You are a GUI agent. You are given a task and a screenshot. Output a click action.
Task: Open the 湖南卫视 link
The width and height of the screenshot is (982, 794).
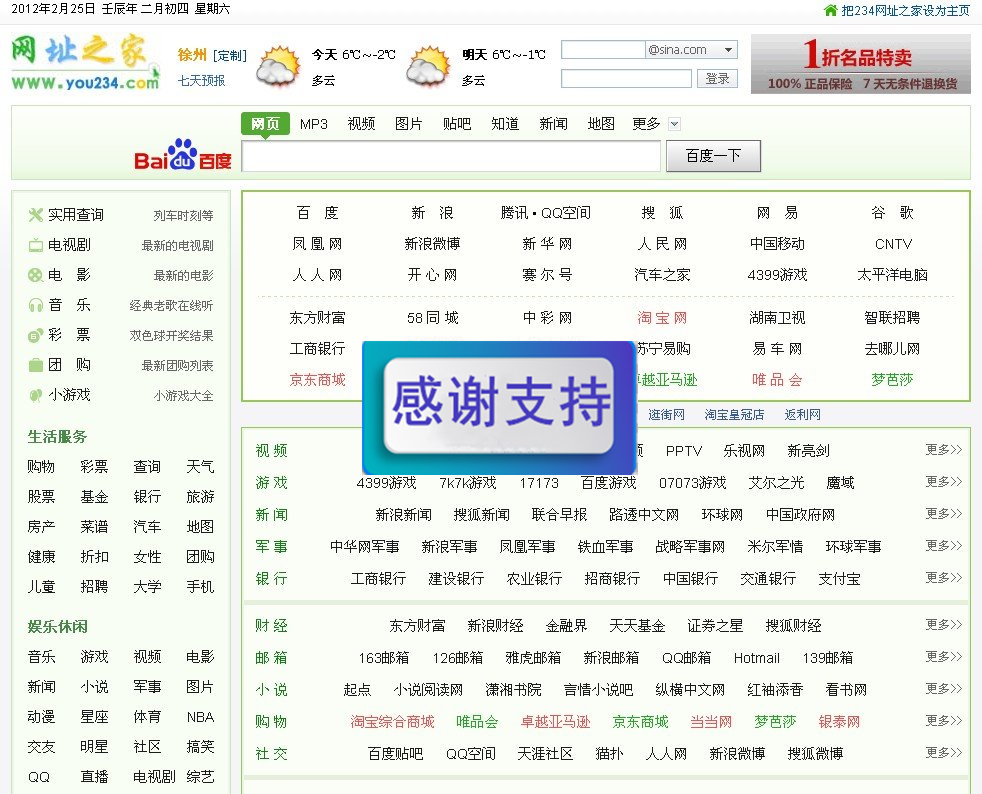click(777, 318)
